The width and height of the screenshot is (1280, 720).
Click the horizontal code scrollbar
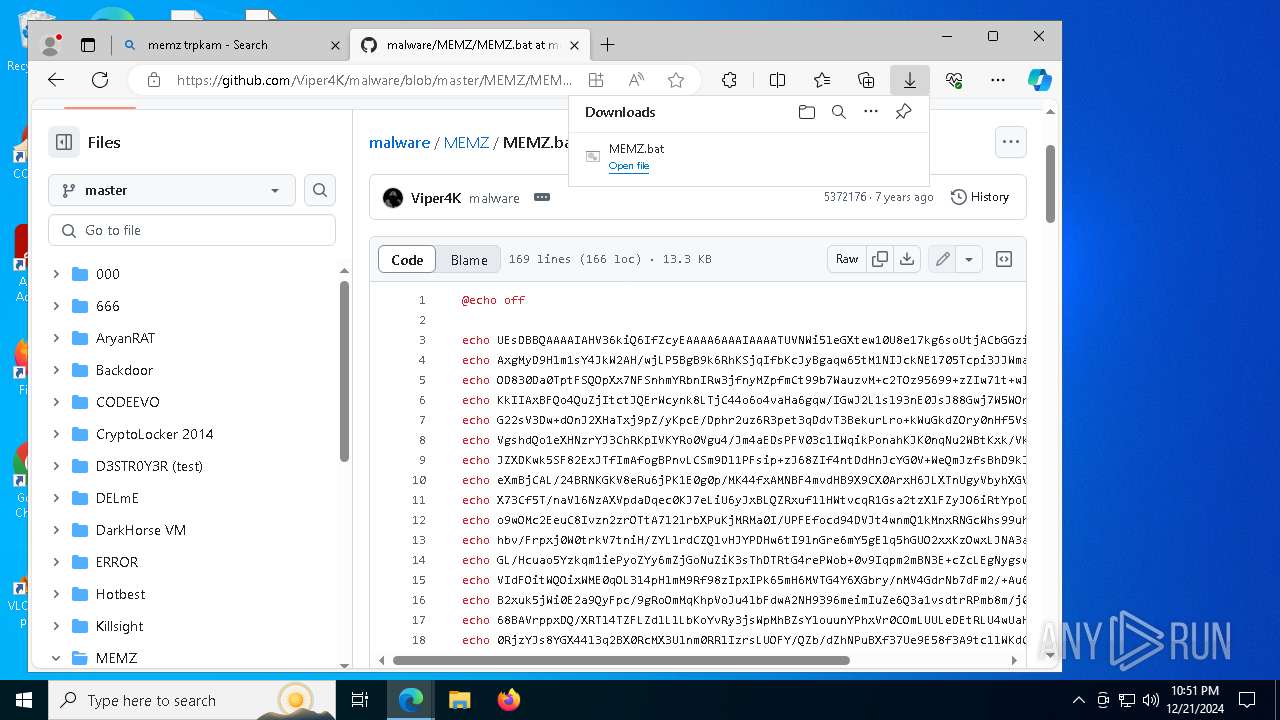click(621, 660)
